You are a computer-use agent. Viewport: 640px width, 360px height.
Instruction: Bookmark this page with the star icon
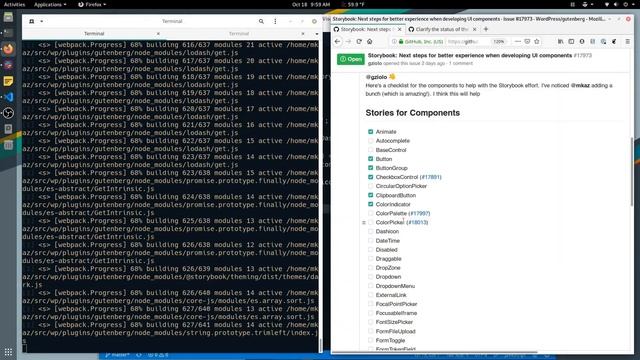tap(537, 41)
